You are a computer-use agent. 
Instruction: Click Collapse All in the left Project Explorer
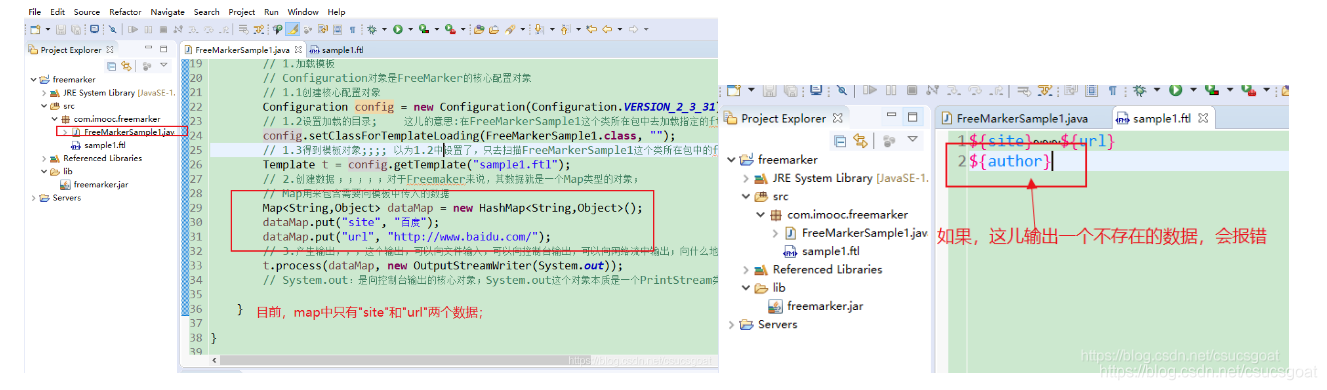[x=111, y=65]
